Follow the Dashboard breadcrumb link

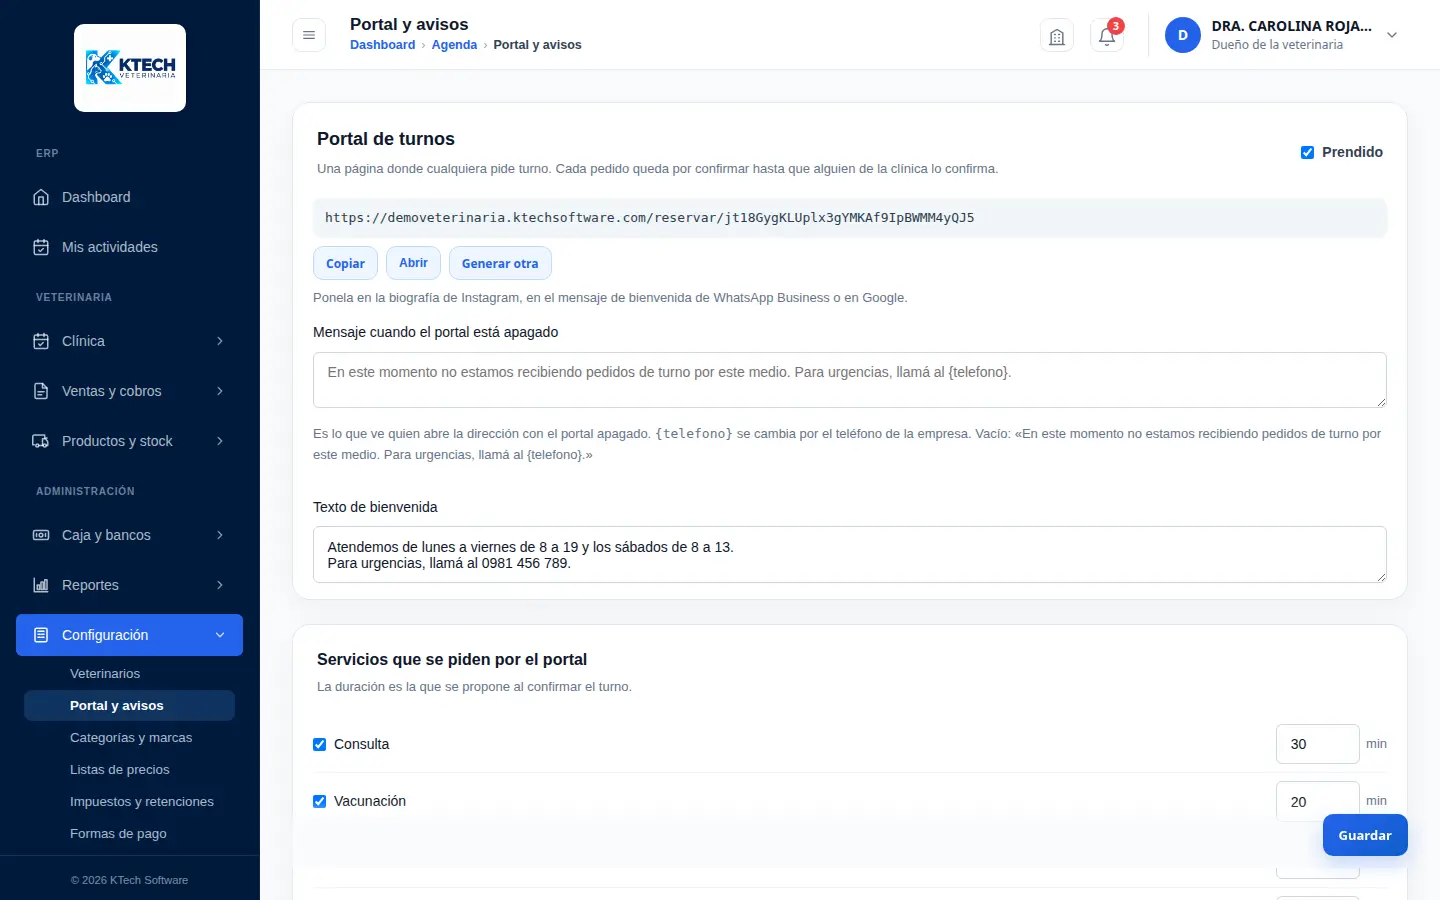(382, 45)
